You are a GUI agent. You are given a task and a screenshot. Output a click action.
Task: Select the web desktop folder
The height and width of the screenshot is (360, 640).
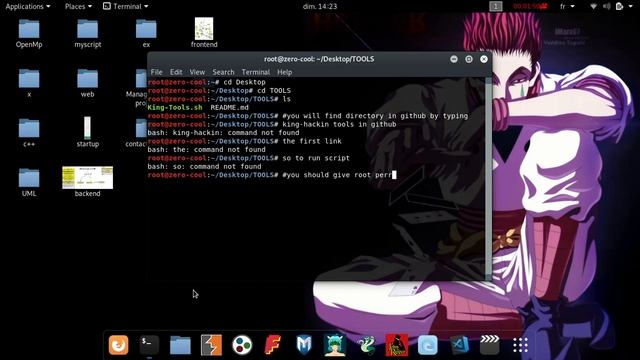[x=87, y=83]
